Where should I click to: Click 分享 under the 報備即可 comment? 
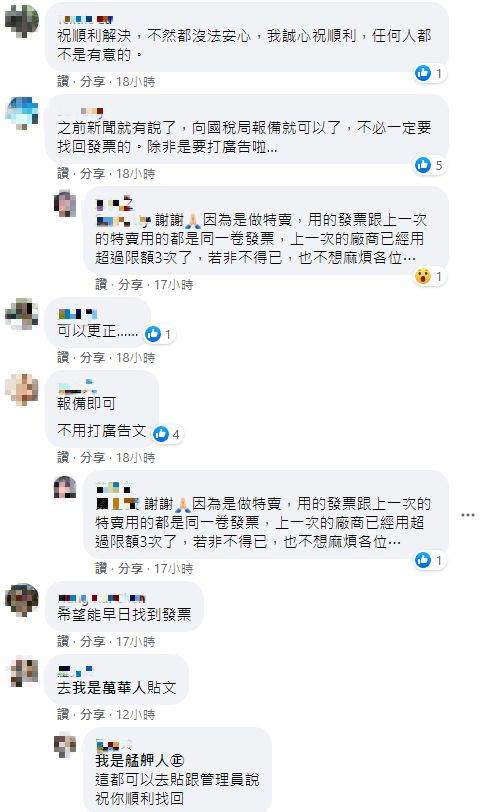pyautogui.click(x=93, y=457)
